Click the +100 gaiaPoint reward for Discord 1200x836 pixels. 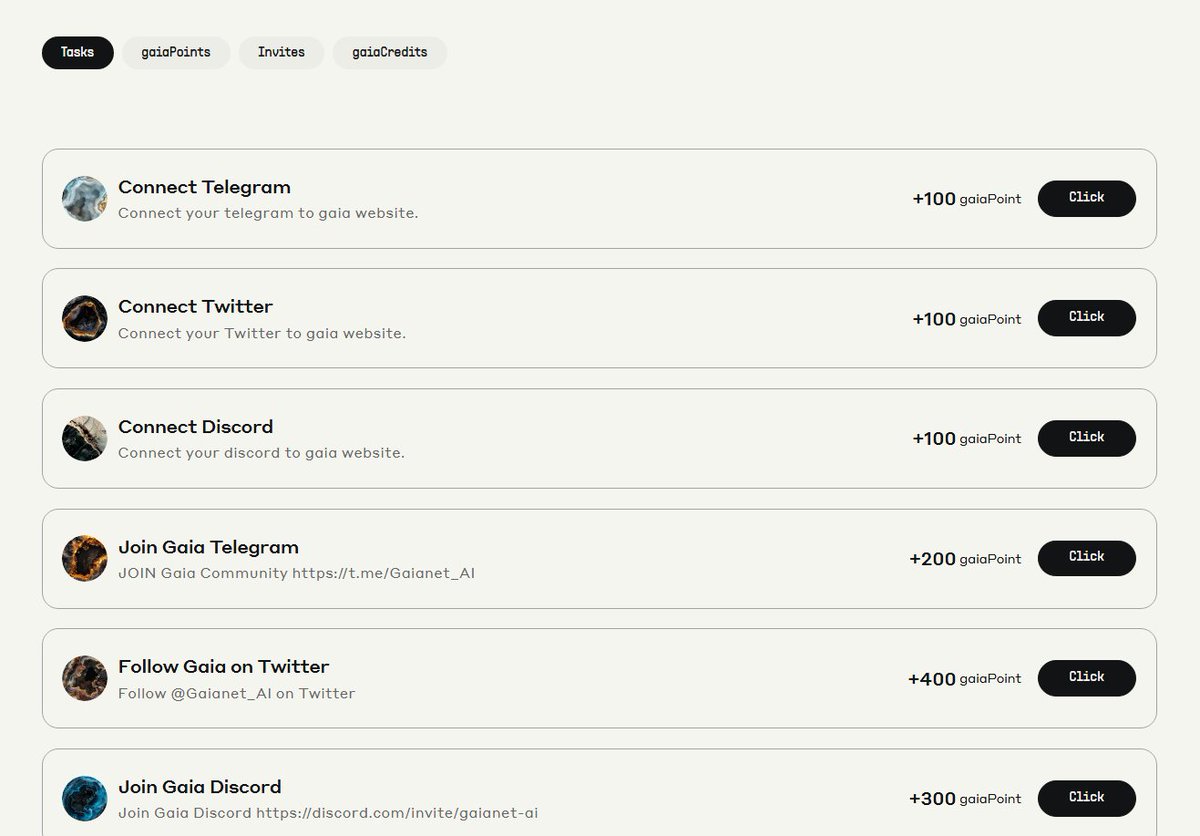tap(967, 439)
